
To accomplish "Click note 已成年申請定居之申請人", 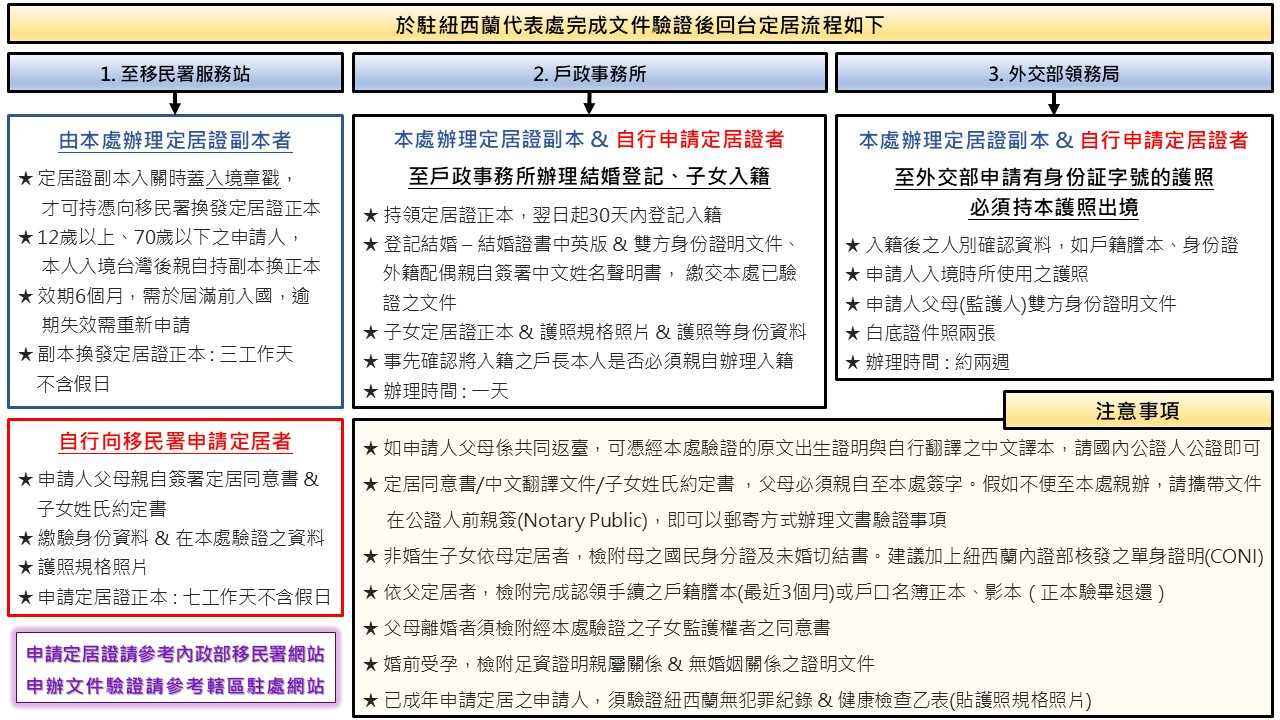I will (727, 700).
